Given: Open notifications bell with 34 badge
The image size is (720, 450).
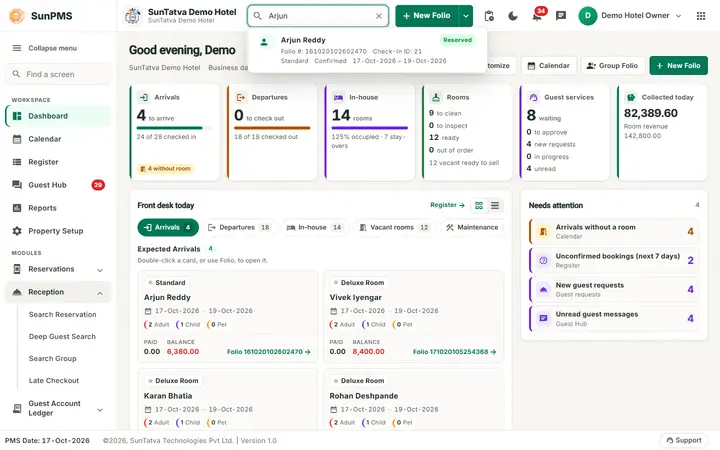Looking at the screenshot, I should point(538,15).
